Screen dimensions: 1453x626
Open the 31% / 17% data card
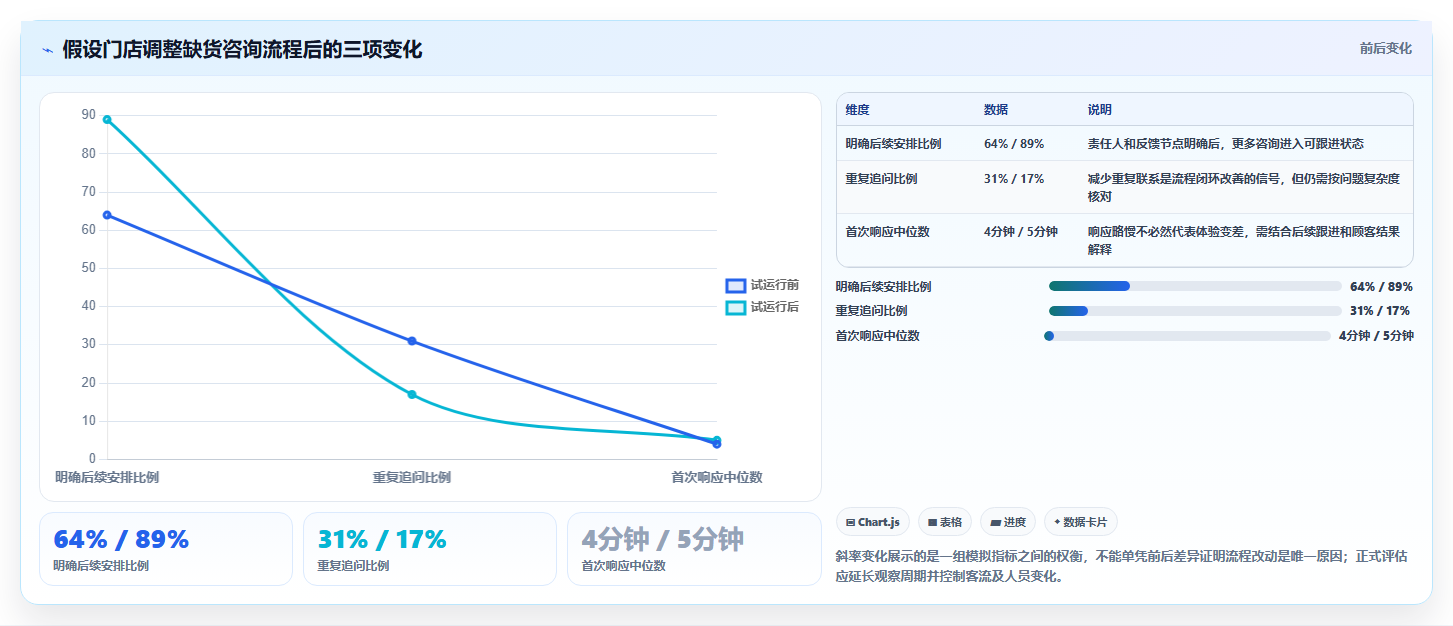point(430,549)
